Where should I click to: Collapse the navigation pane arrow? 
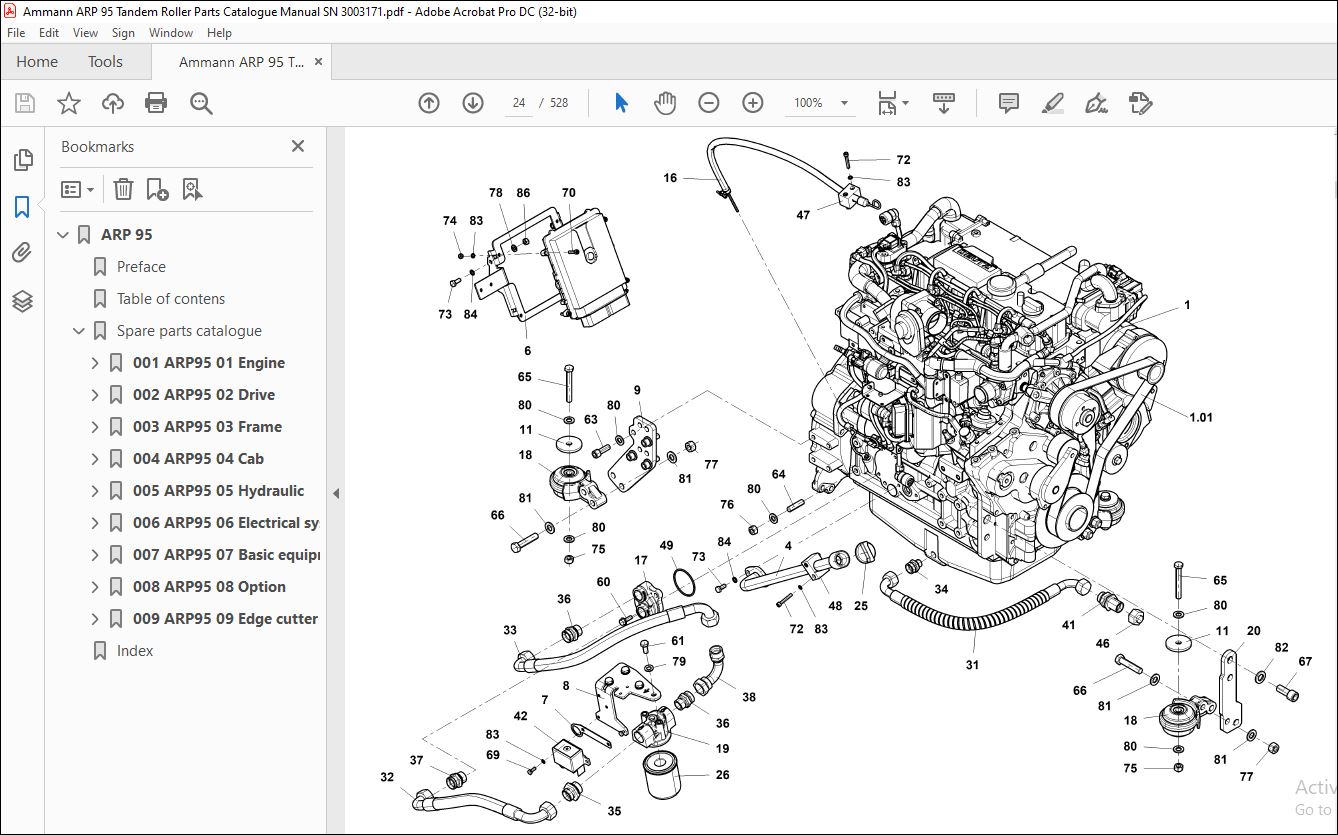[x=336, y=493]
